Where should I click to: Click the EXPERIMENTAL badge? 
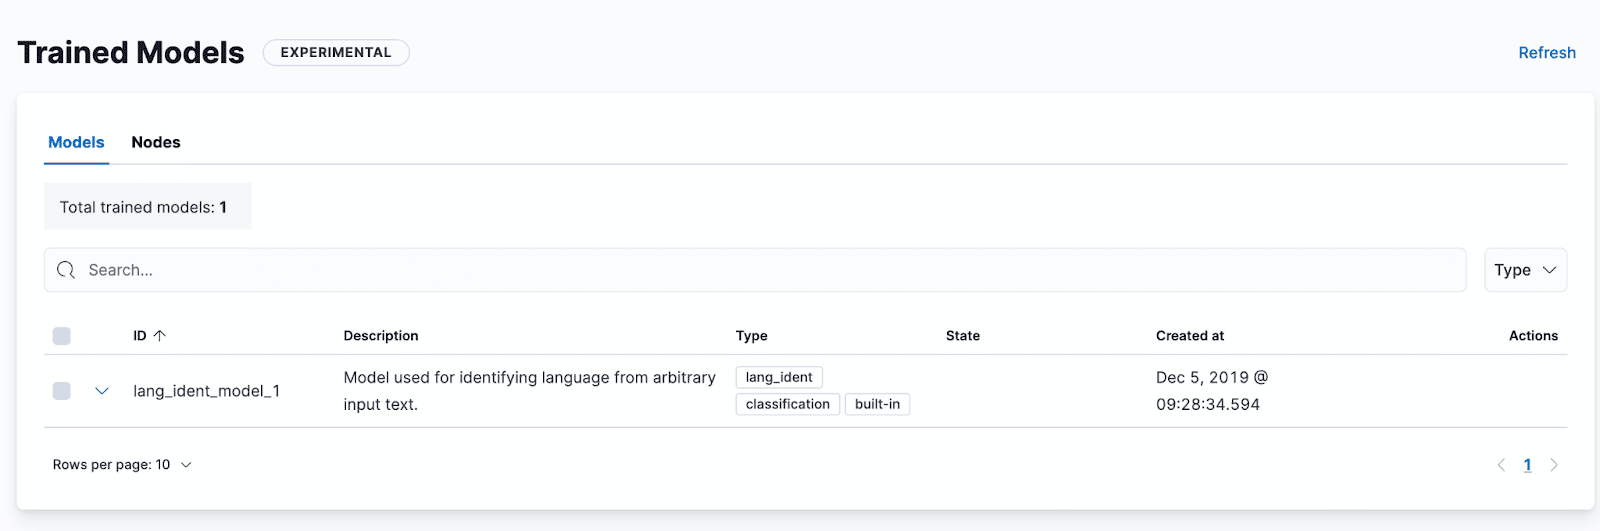[x=336, y=53]
